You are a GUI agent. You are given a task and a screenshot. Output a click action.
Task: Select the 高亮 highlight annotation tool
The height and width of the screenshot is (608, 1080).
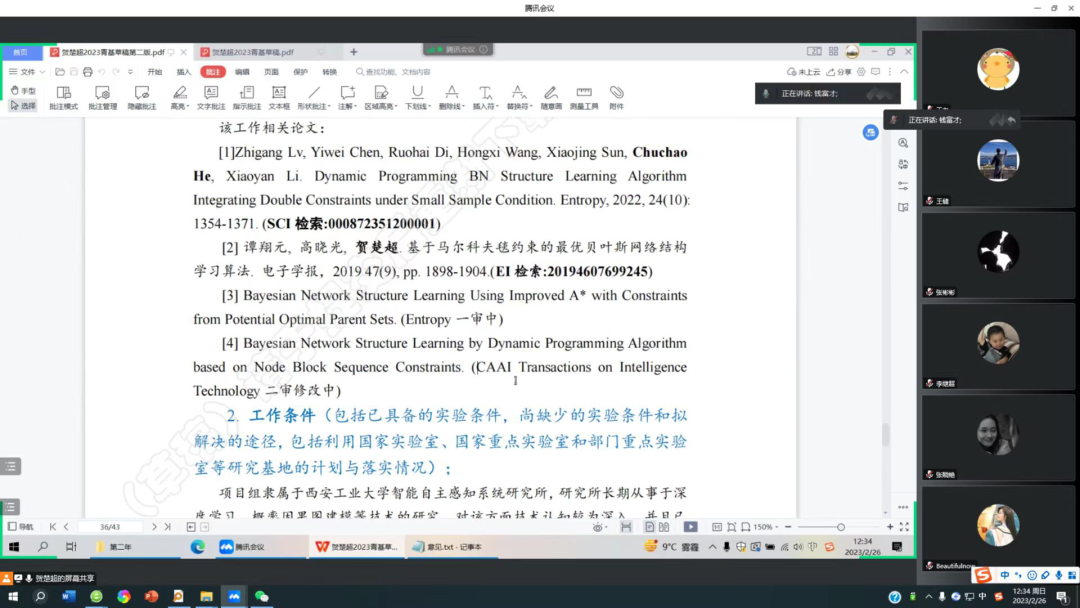coord(178,96)
